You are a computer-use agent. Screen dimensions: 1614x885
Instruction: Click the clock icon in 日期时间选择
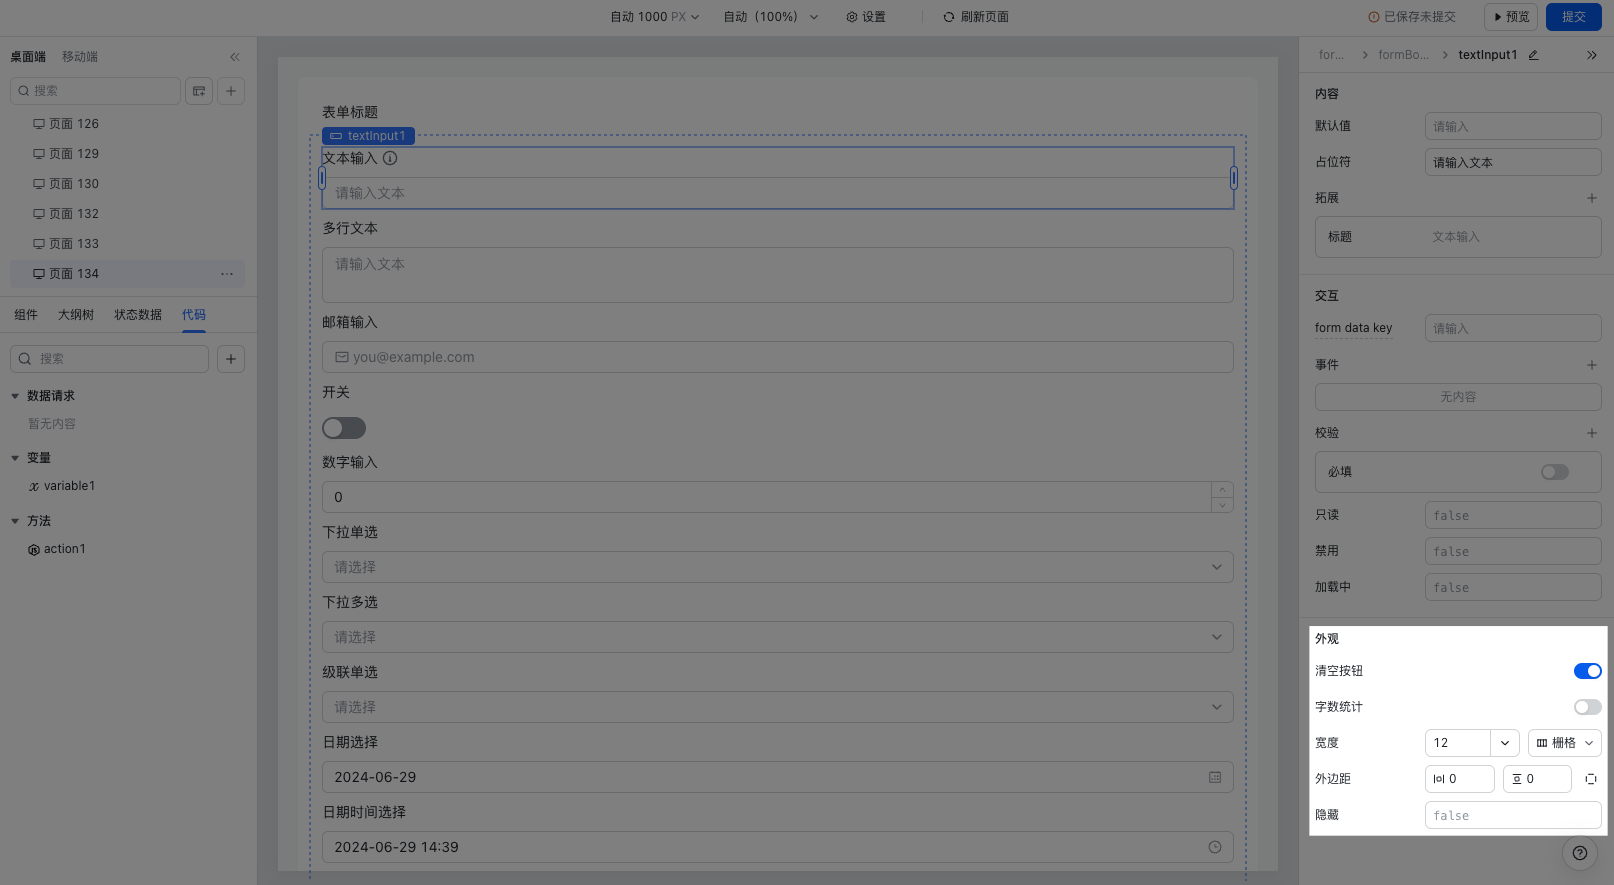pyautogui.click(x=1215, y=847)
